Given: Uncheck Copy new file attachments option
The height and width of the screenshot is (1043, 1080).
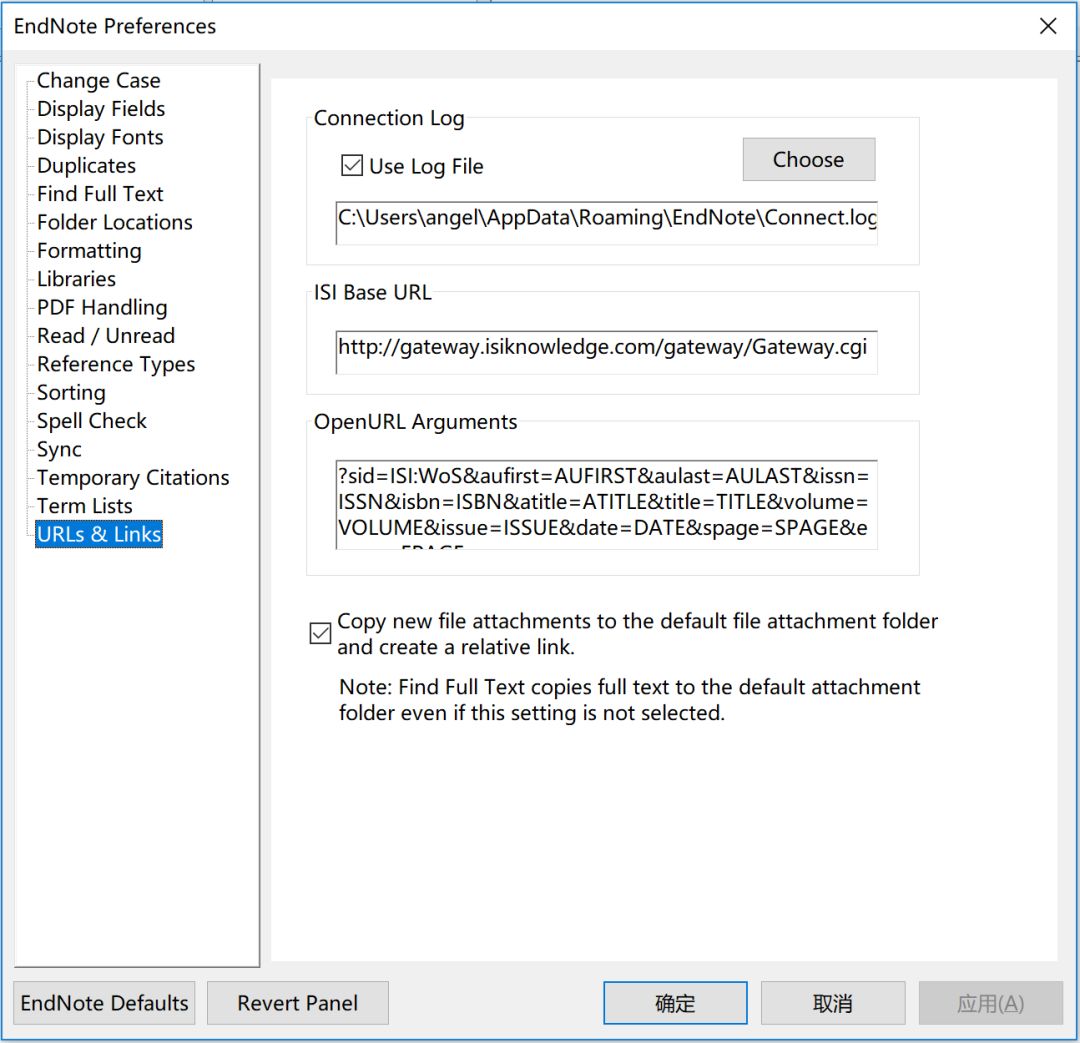Looking at the screenshot, I should (x=320, y=633).
